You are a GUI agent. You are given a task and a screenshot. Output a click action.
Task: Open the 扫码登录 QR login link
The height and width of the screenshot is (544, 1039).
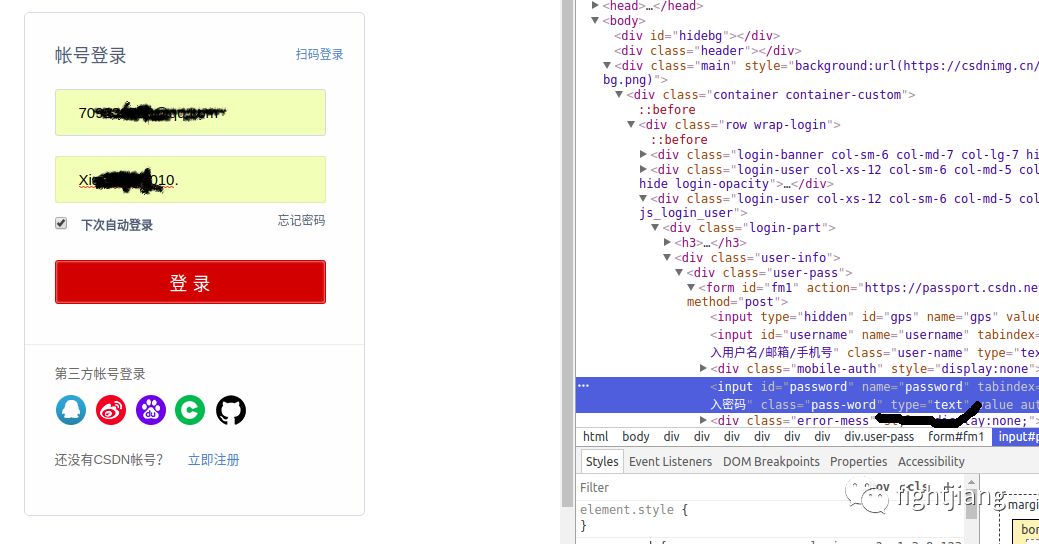point(319,54)
